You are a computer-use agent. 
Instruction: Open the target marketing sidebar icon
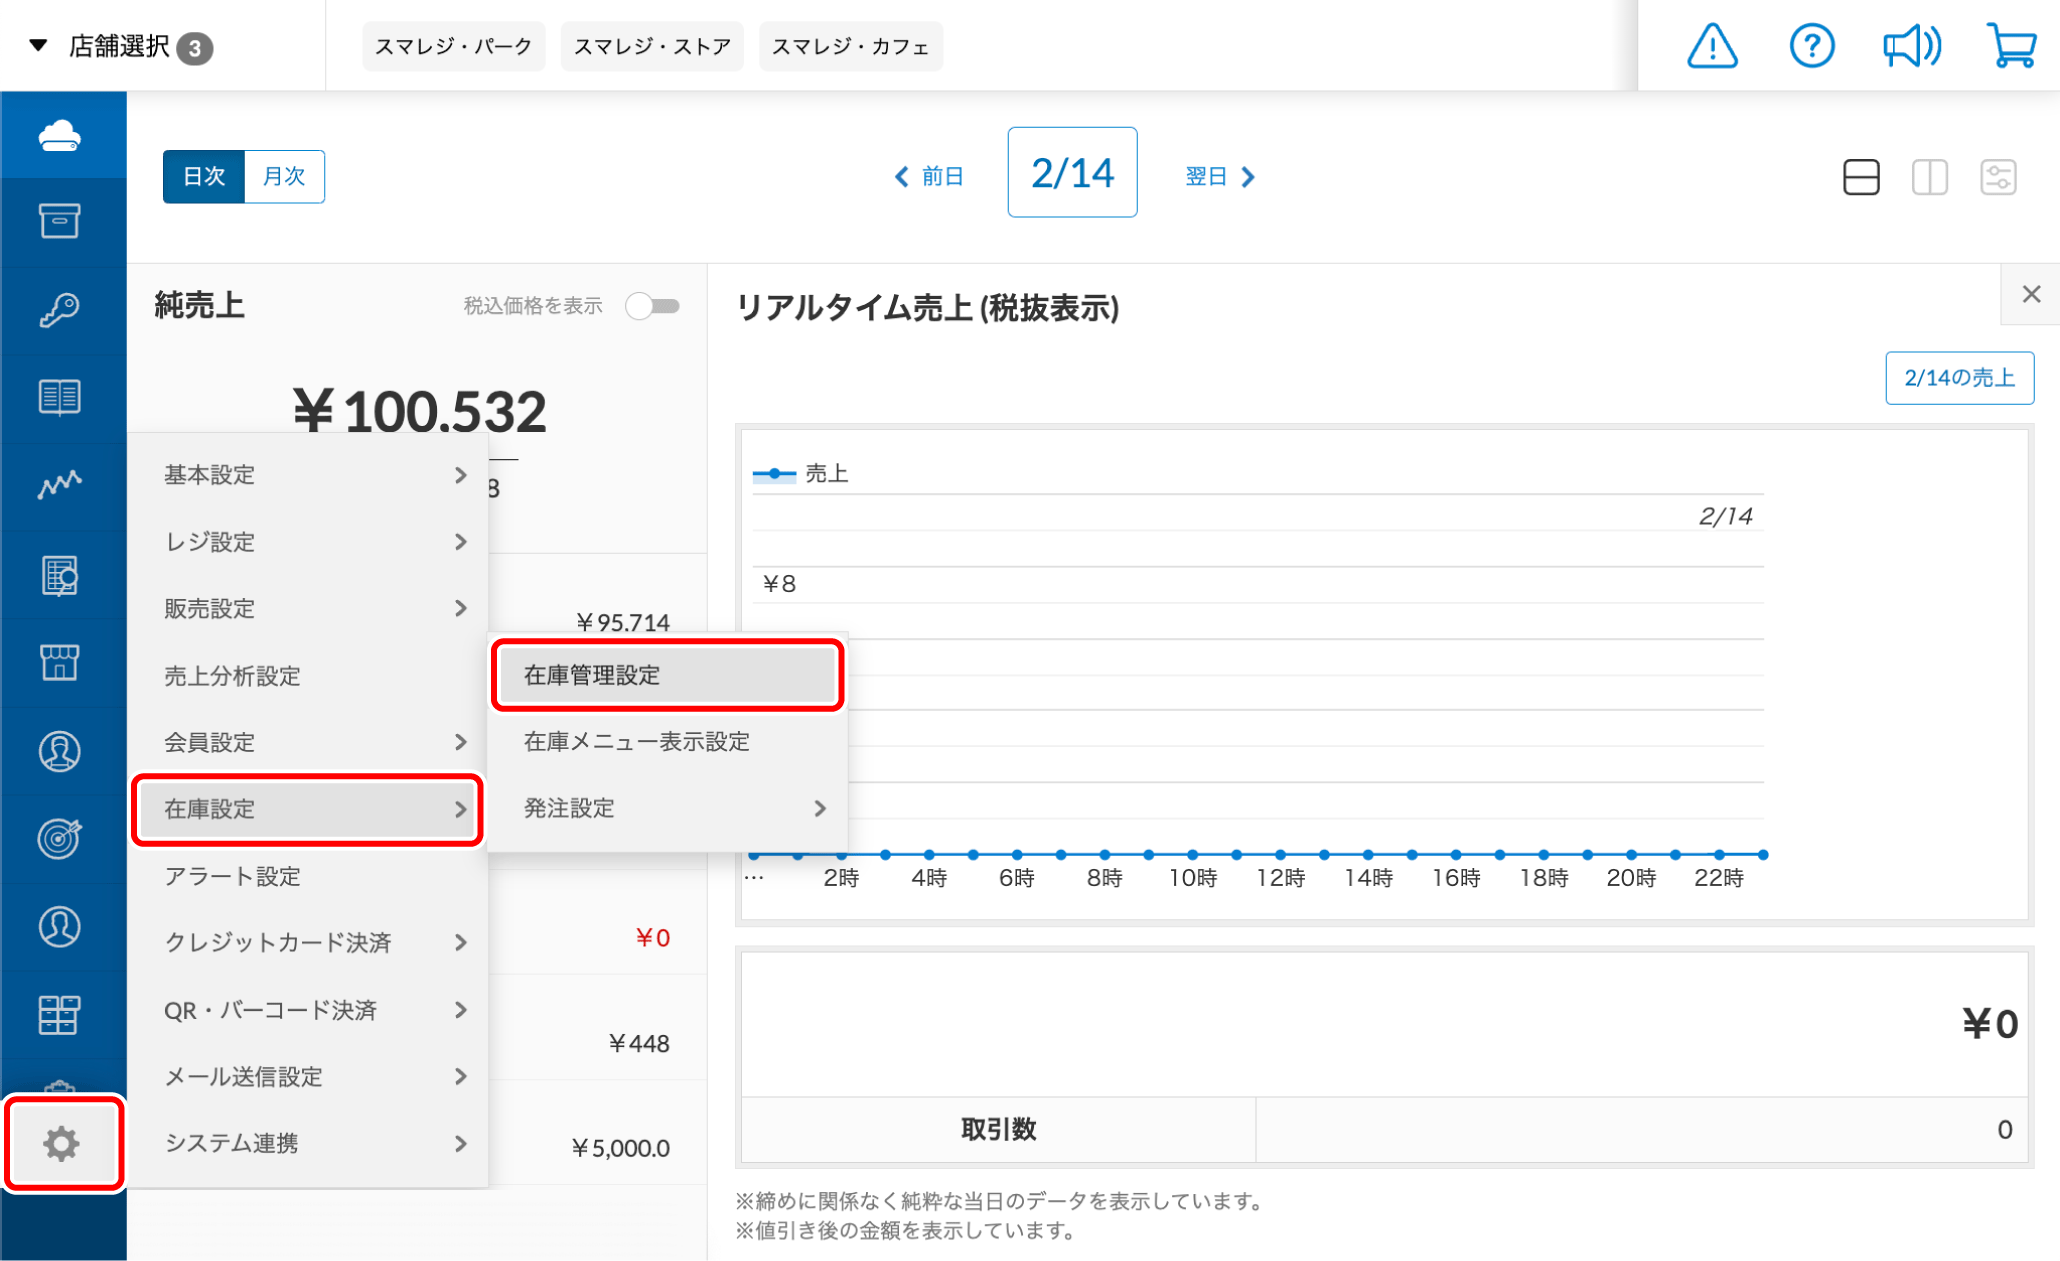click(x=60, y=839)
